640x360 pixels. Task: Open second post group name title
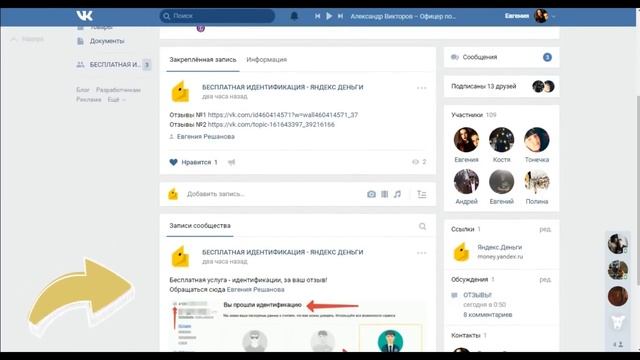point(282,252)
